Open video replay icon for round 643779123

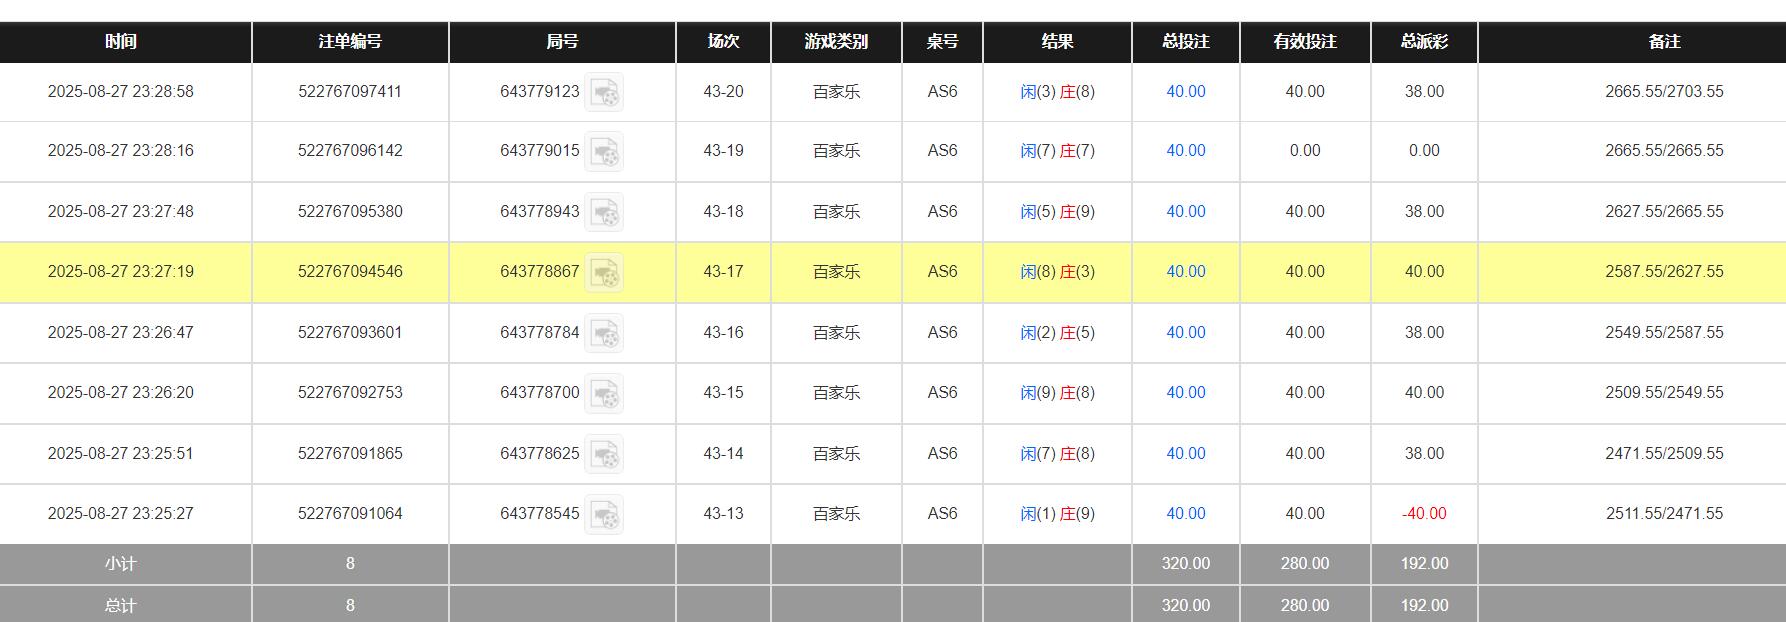604,92
